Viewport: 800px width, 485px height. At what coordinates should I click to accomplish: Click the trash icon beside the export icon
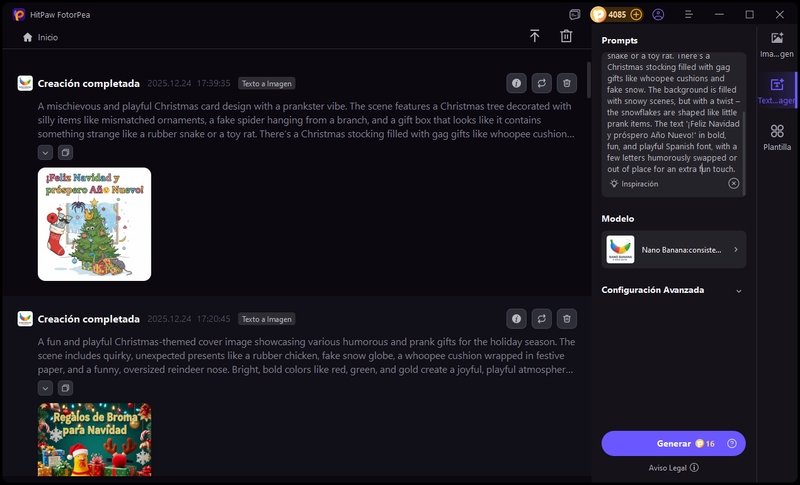click(x=566, y=36)
